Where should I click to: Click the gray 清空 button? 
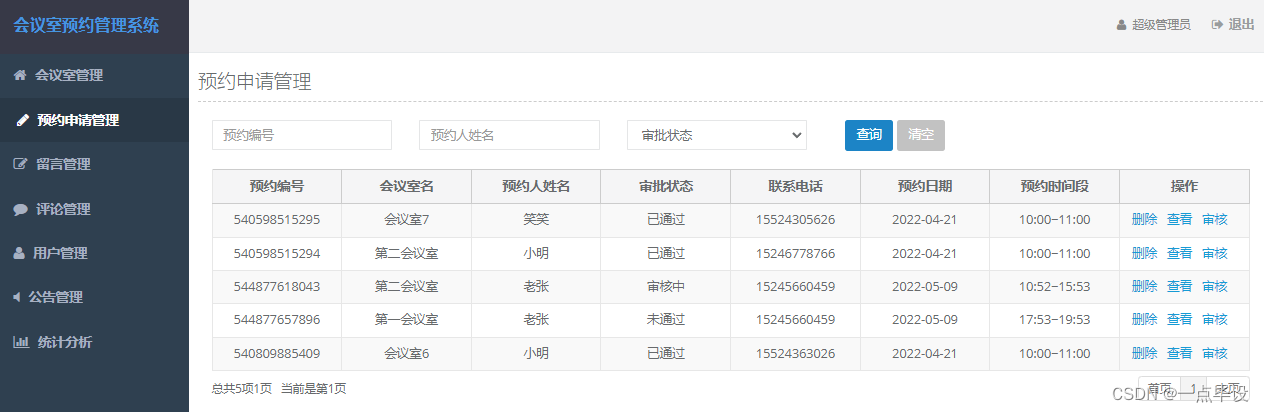pyautogui.click(x=921, y=135)
